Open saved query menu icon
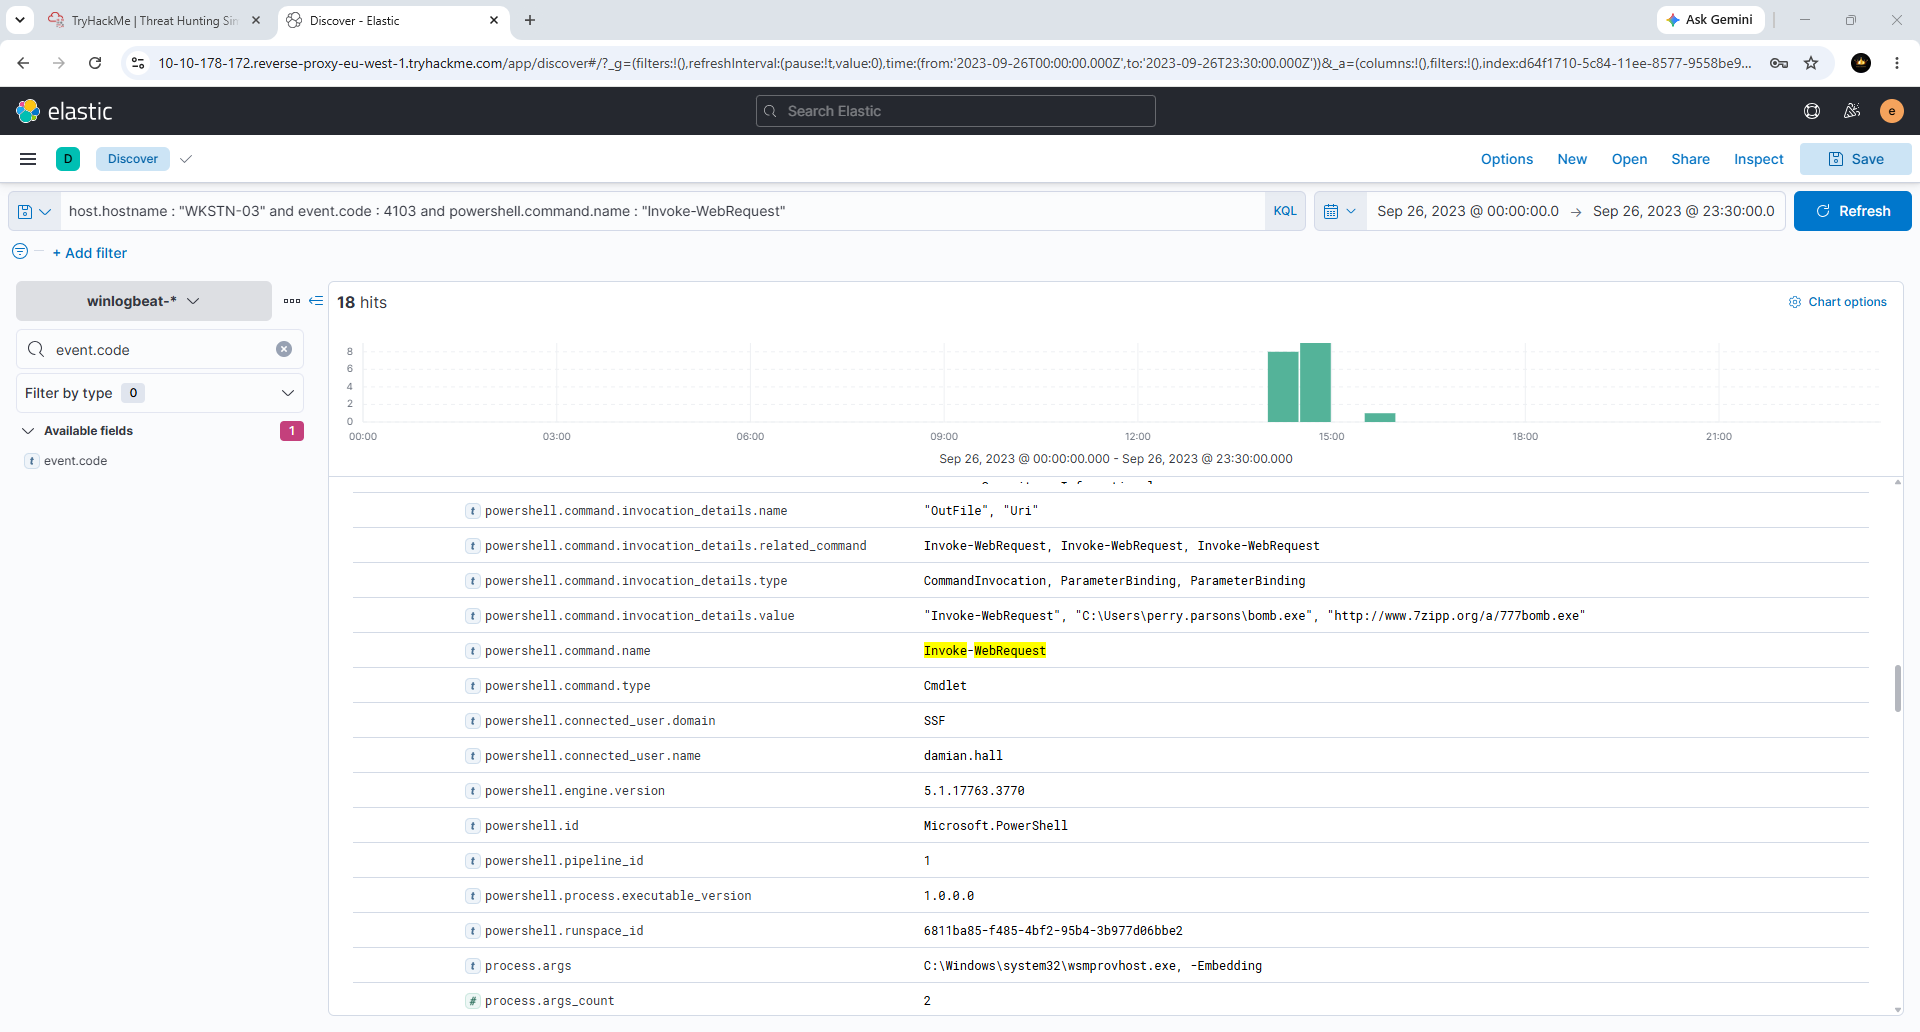The image size is (1920, 1032). (34, 211)
